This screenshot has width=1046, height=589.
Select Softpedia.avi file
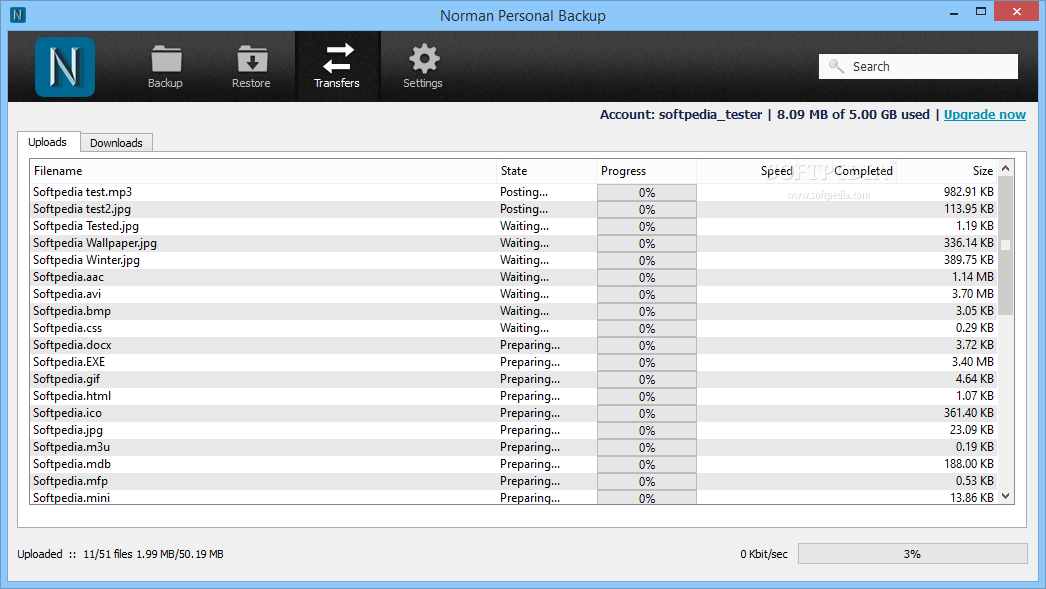pos(67,294)
